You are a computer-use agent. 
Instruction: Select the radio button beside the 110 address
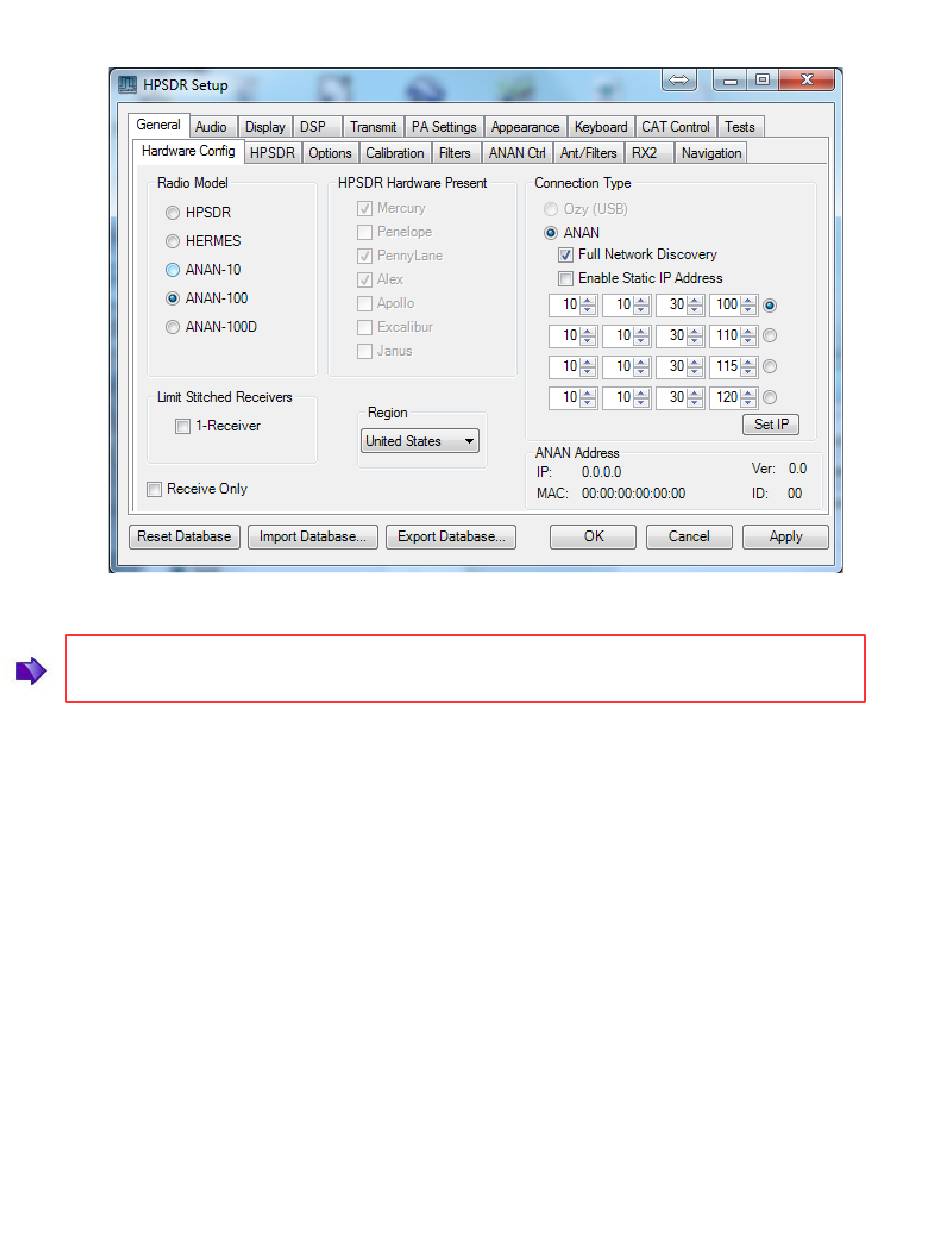pos(770,336)
